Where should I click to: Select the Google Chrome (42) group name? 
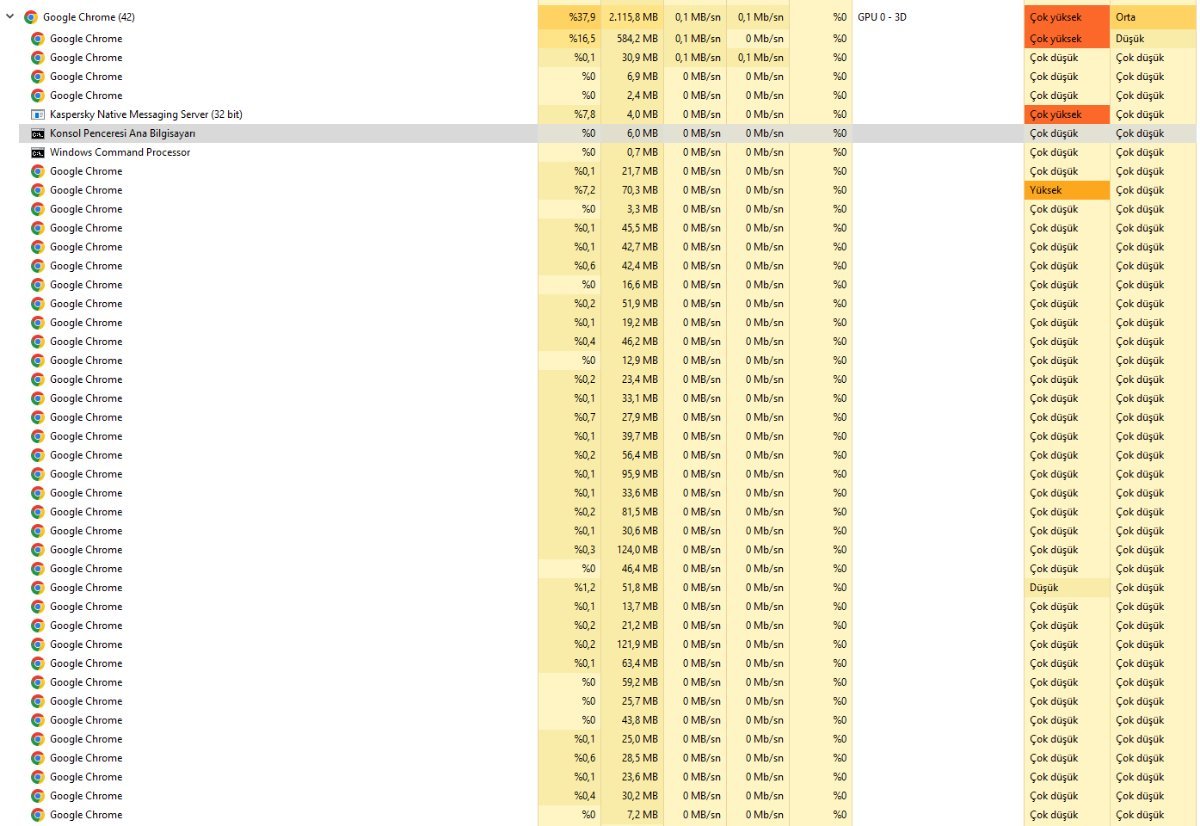coord(91,17)
